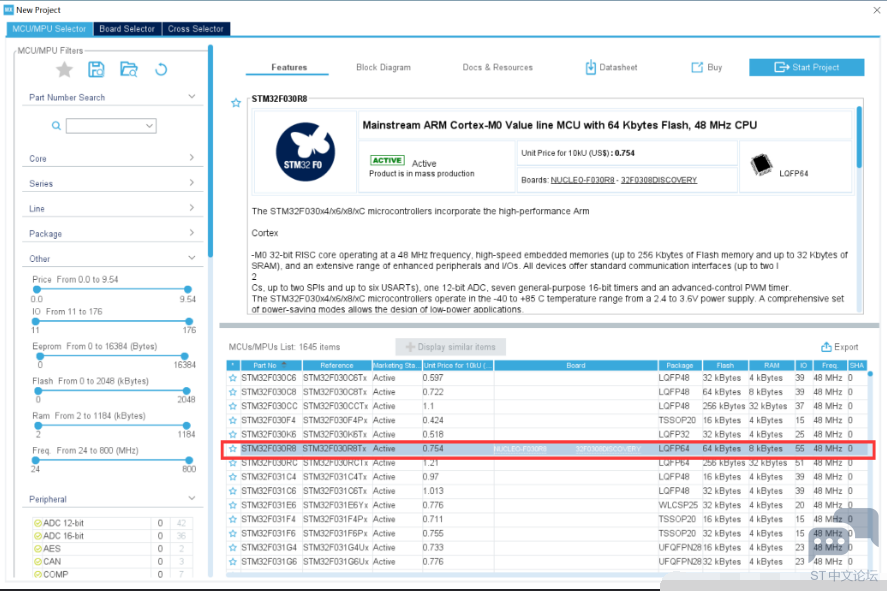Screen dimensions: 887x591
Task: Click the STM32 F0 butterfly logo
Action: [x=305, y=152]
